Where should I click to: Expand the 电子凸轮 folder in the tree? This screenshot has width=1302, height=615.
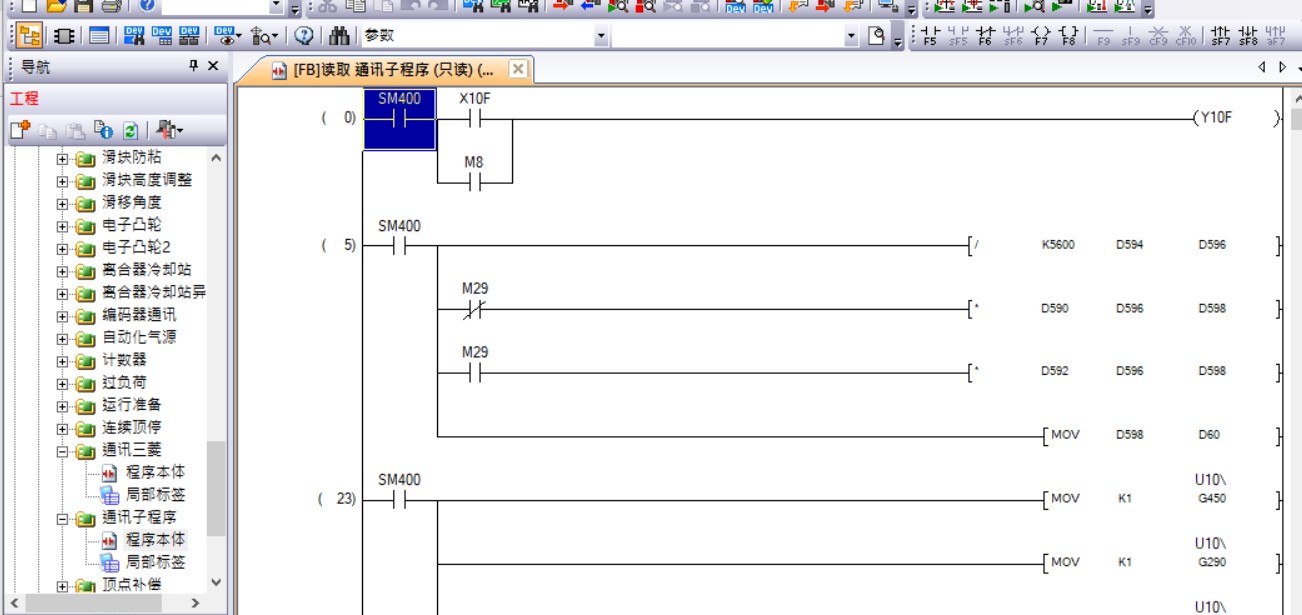pyautogui.click(x=62, y=225)
